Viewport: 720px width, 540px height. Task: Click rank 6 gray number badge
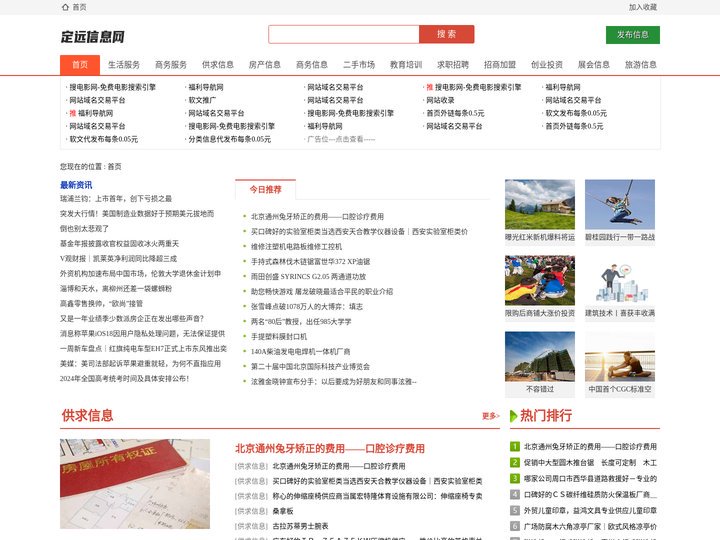point(515,526)
